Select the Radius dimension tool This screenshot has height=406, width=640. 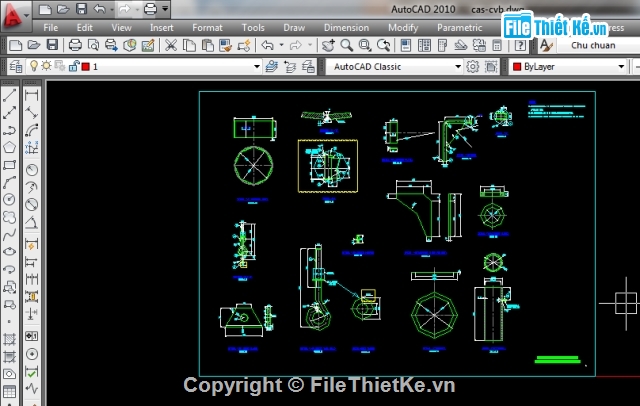tap(31, 169)
